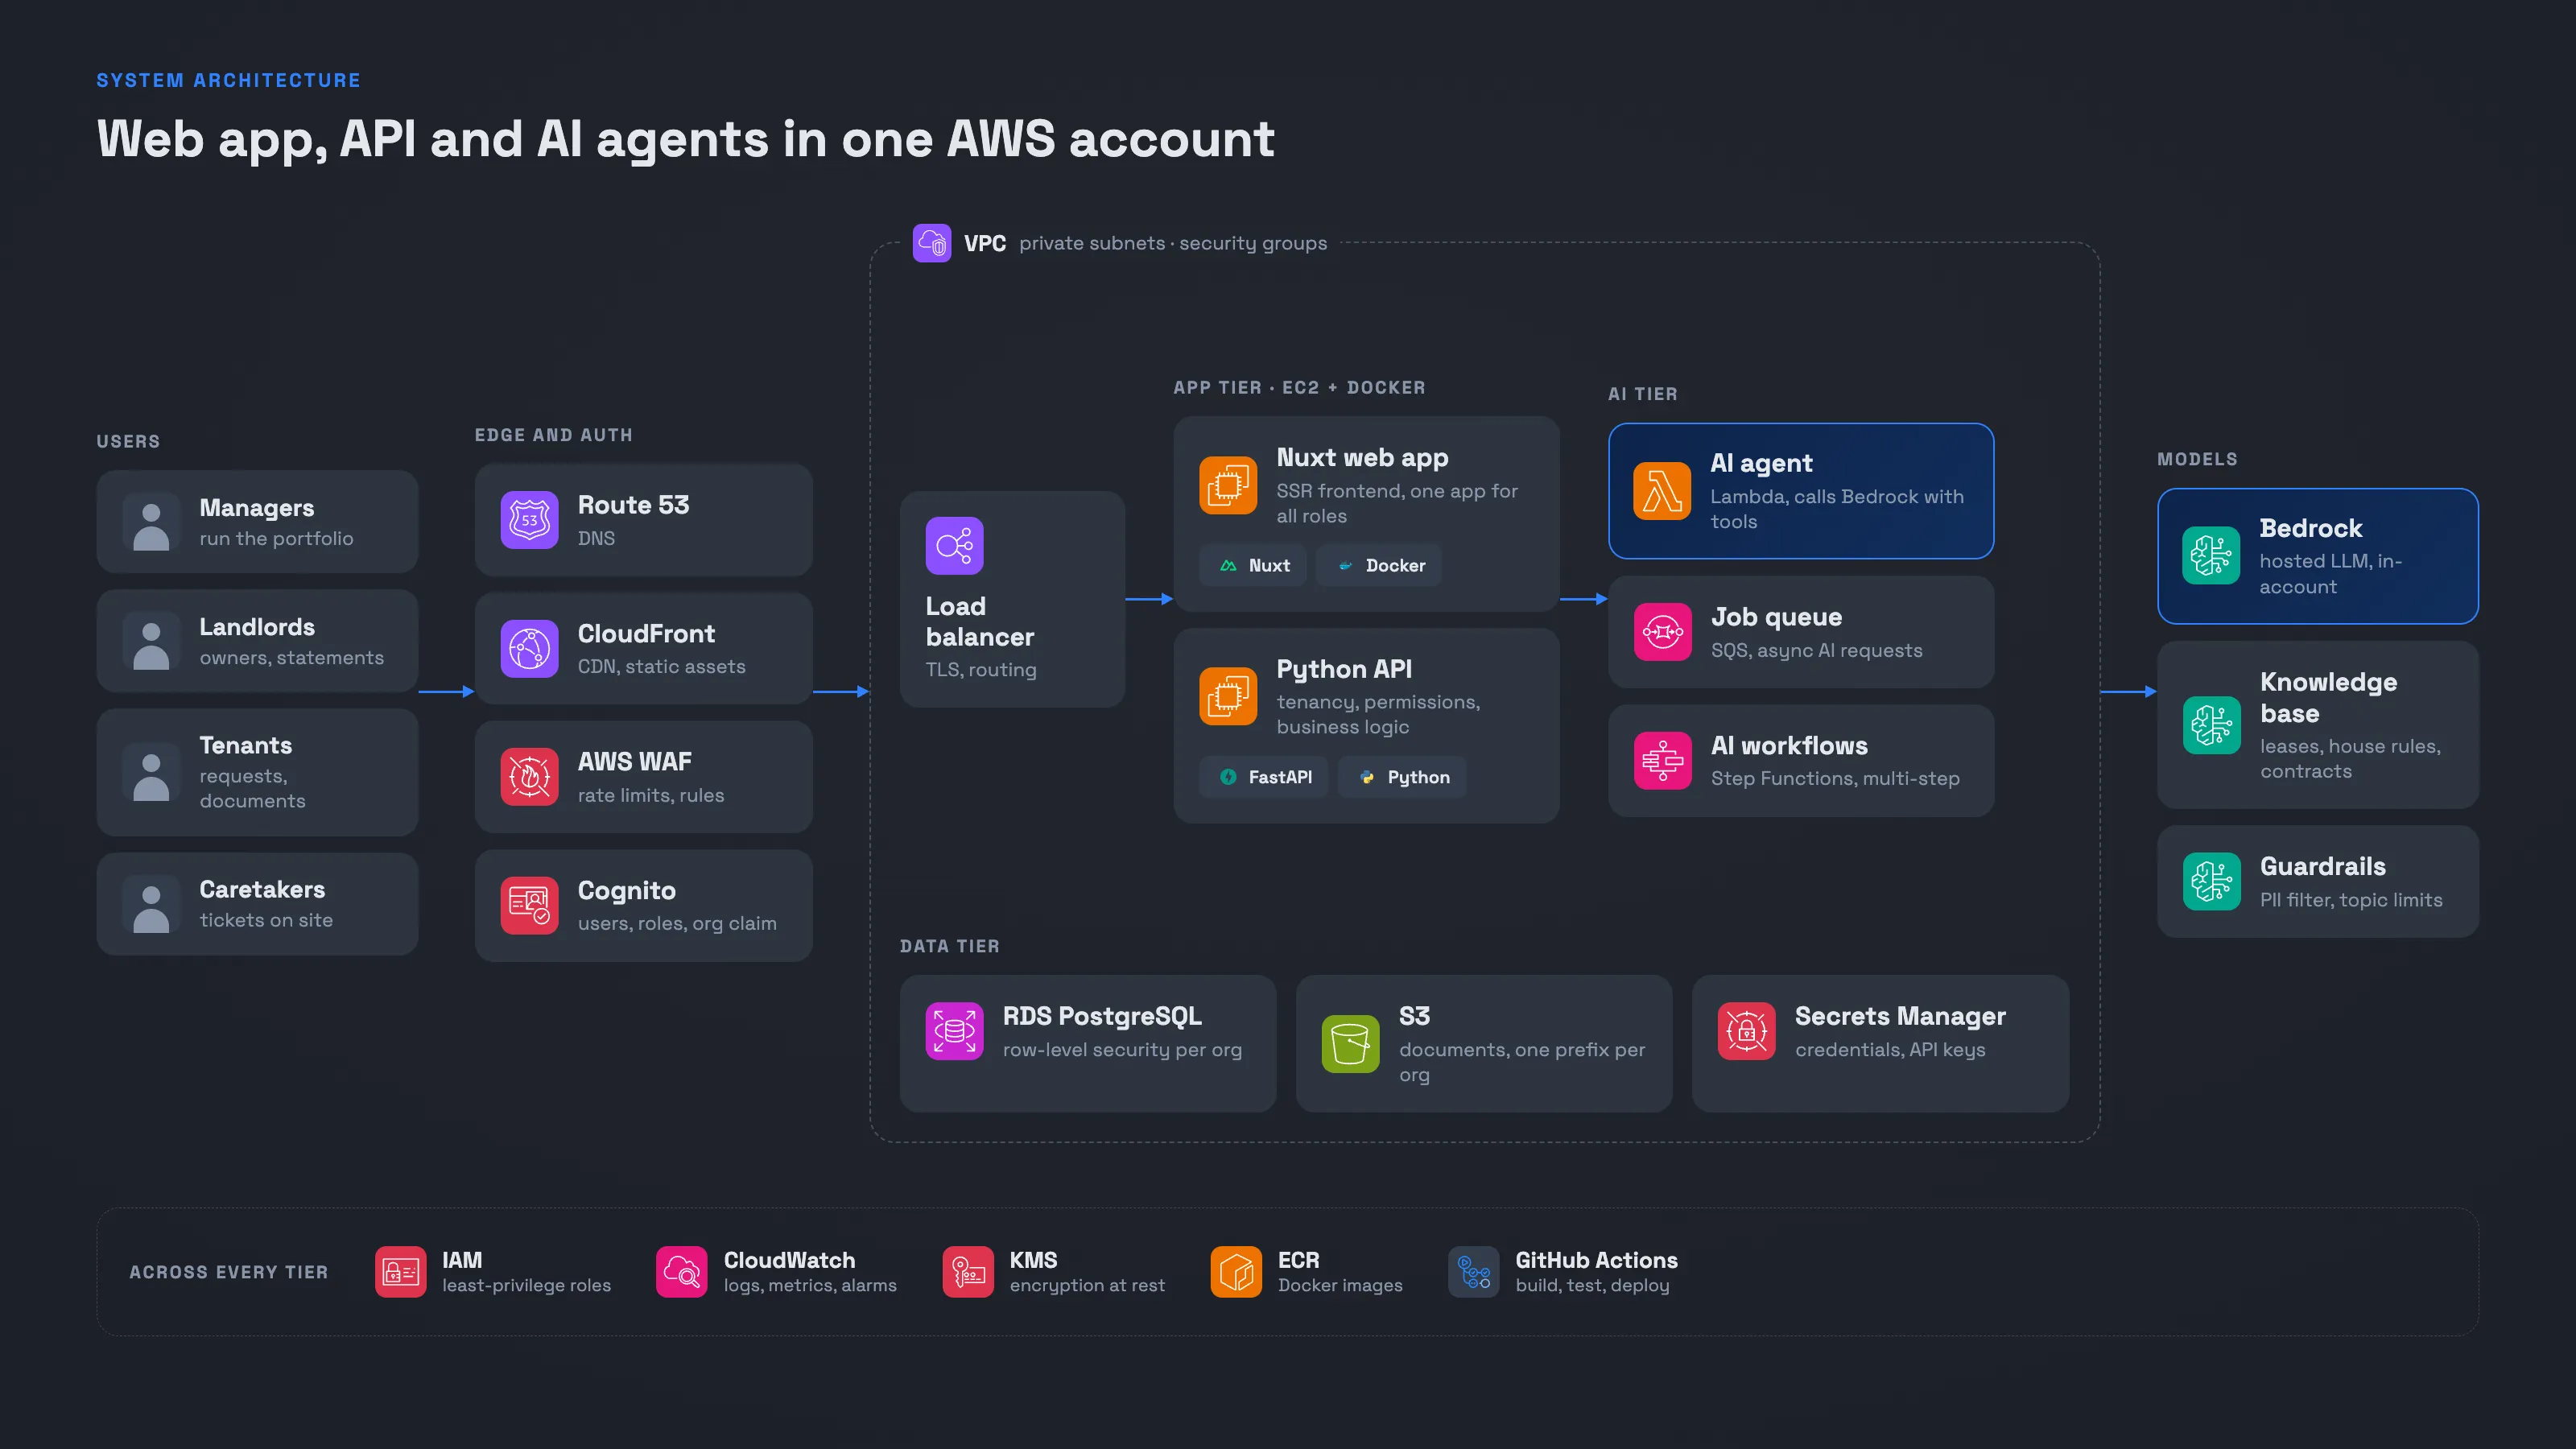2576x1449 pixels.
Task: Click the 'Python API' card title
Action: coord(1344,669)
